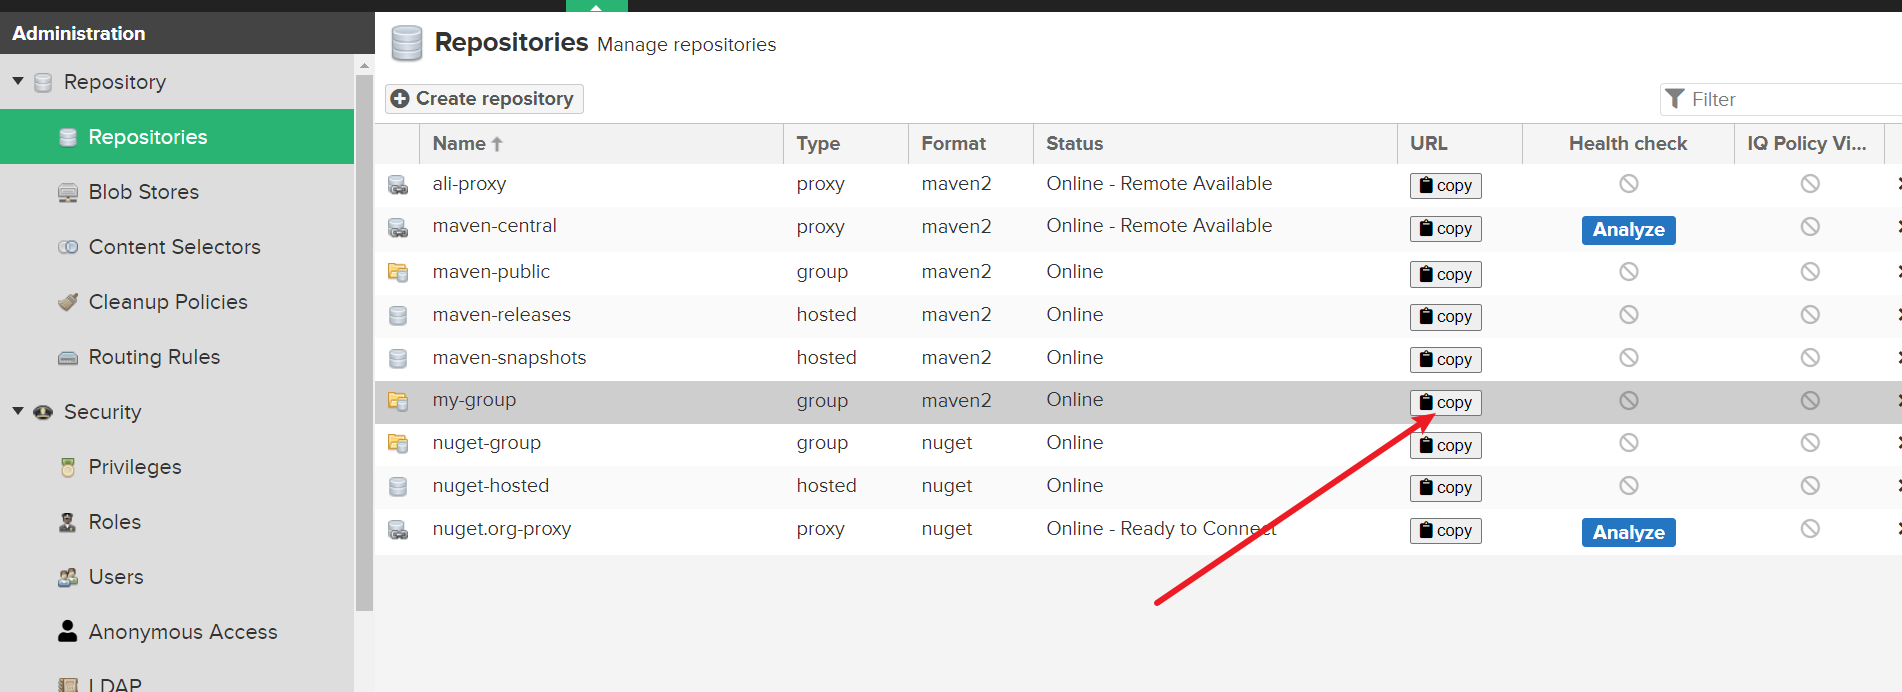1902x692 pixels.
Task: Click the Cleanup Policies broom icon
Action: coord(68,302)
